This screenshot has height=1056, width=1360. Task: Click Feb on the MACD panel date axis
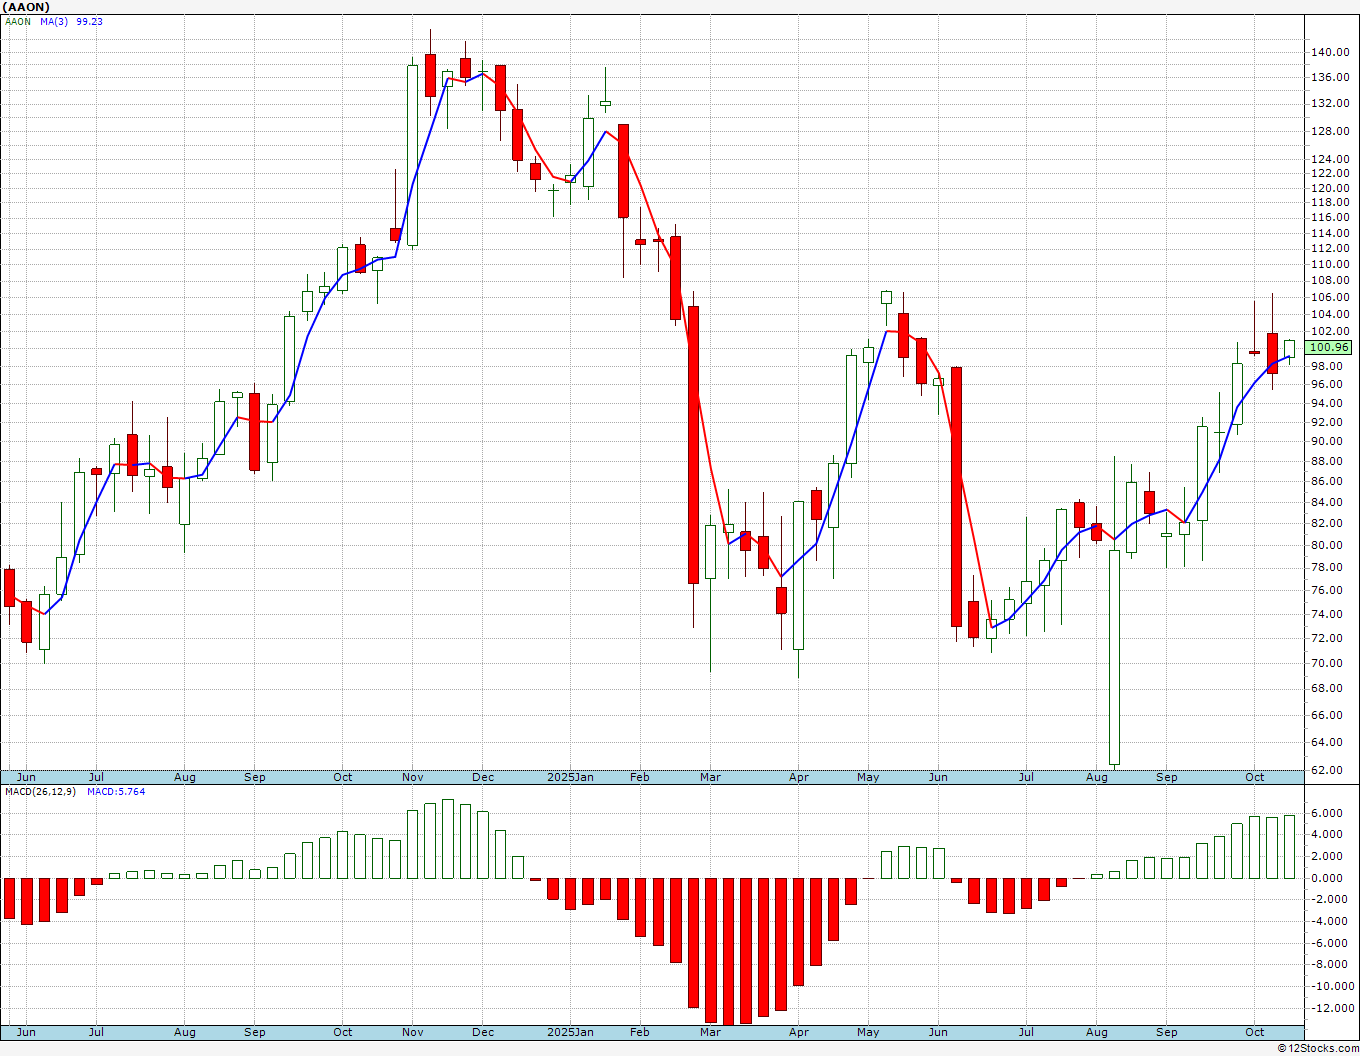tap(640, 1032)
